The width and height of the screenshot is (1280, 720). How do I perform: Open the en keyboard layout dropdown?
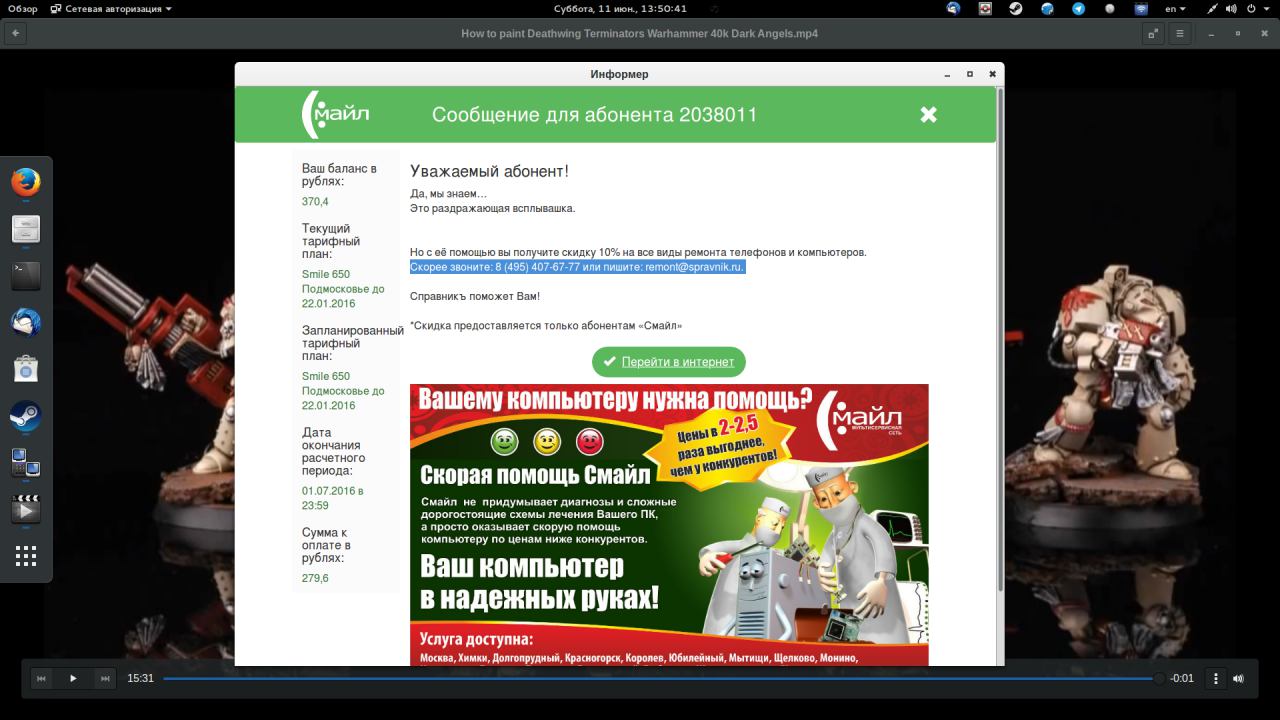(1176, 9)
